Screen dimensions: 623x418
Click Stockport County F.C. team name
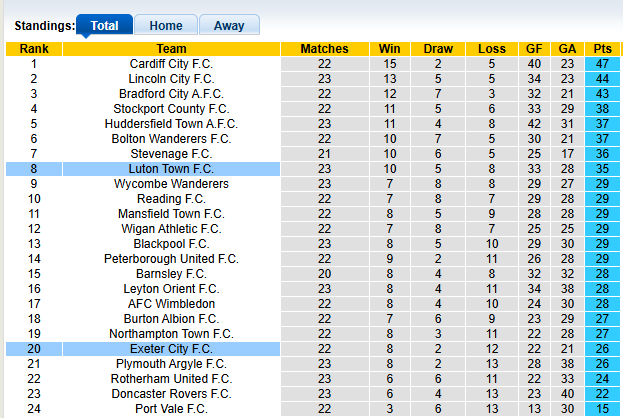click(171, 109)
